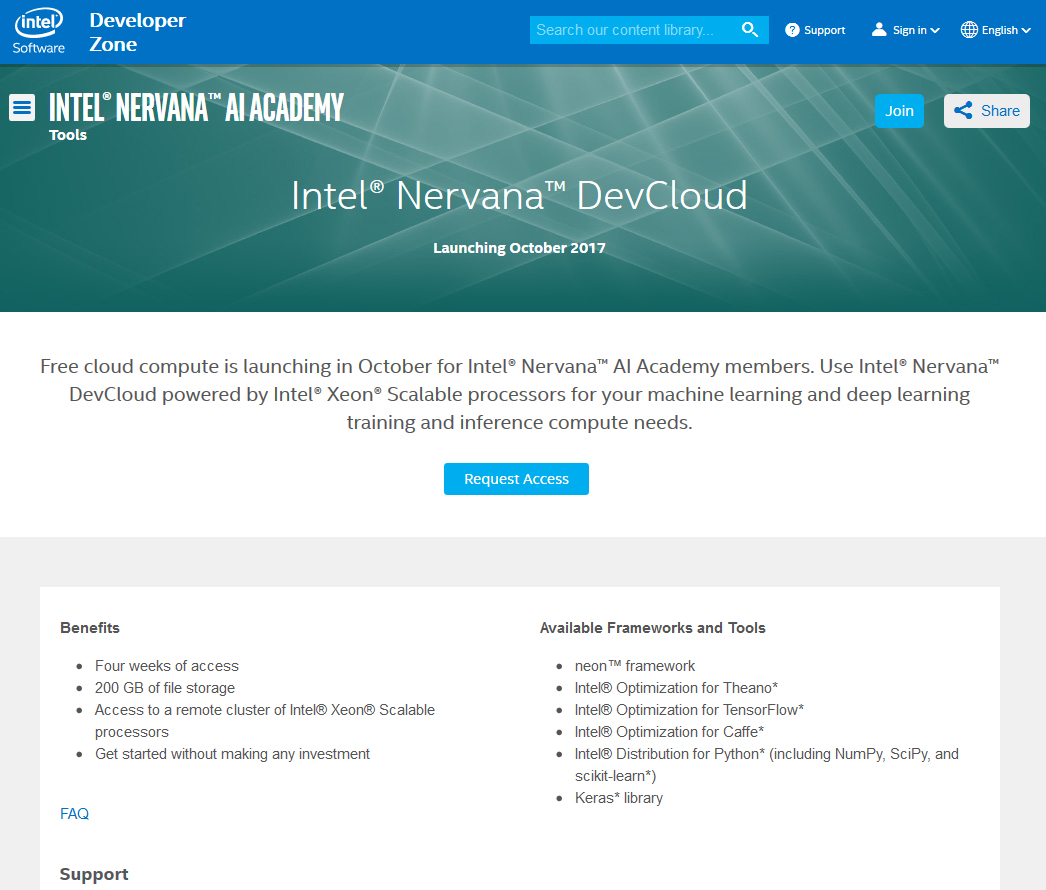Open the hamburger navigation menu
This screenshot has height=890, width=1046.
coord(21,106)
